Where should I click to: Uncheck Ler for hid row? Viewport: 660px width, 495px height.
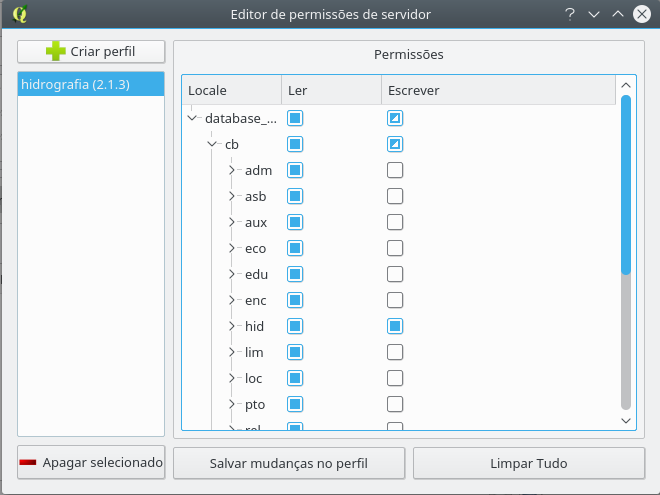click(295, 326)
